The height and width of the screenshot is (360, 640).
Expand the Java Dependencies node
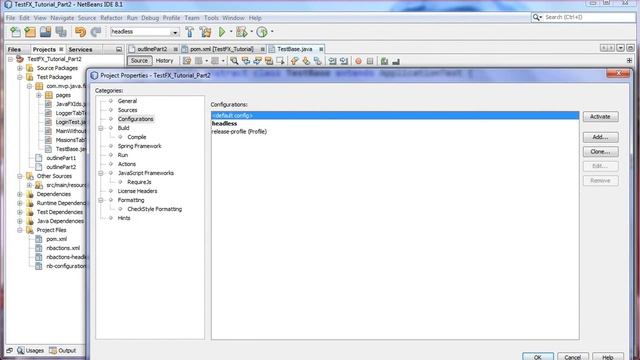(x=20, y=221)
